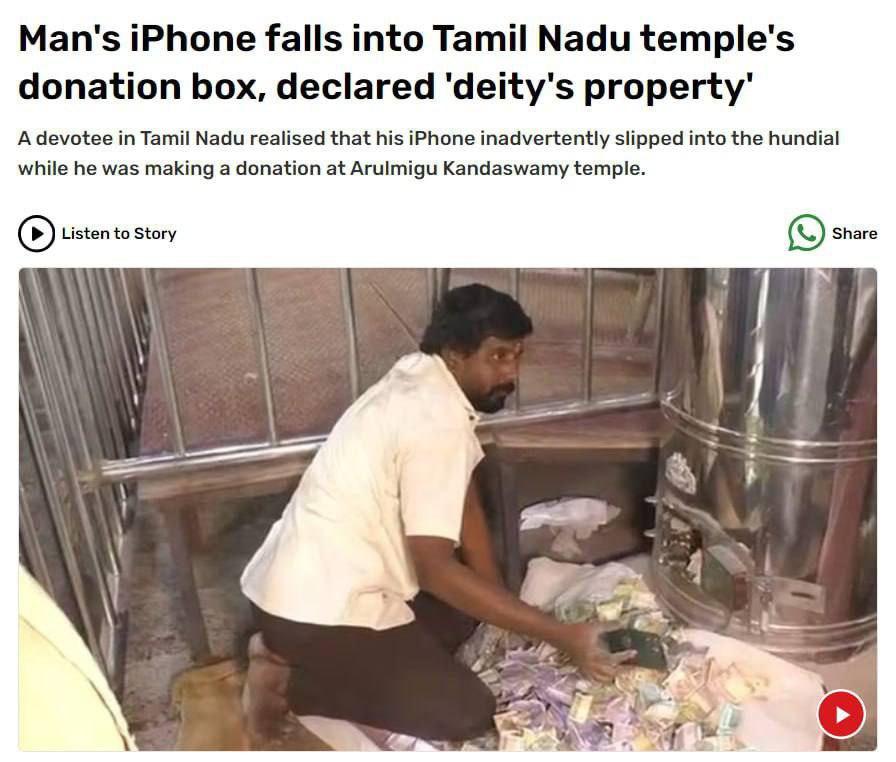This screenshot has height=762, width=896.
Task: Click the subheading about the devotee
Action: [429, 153]
